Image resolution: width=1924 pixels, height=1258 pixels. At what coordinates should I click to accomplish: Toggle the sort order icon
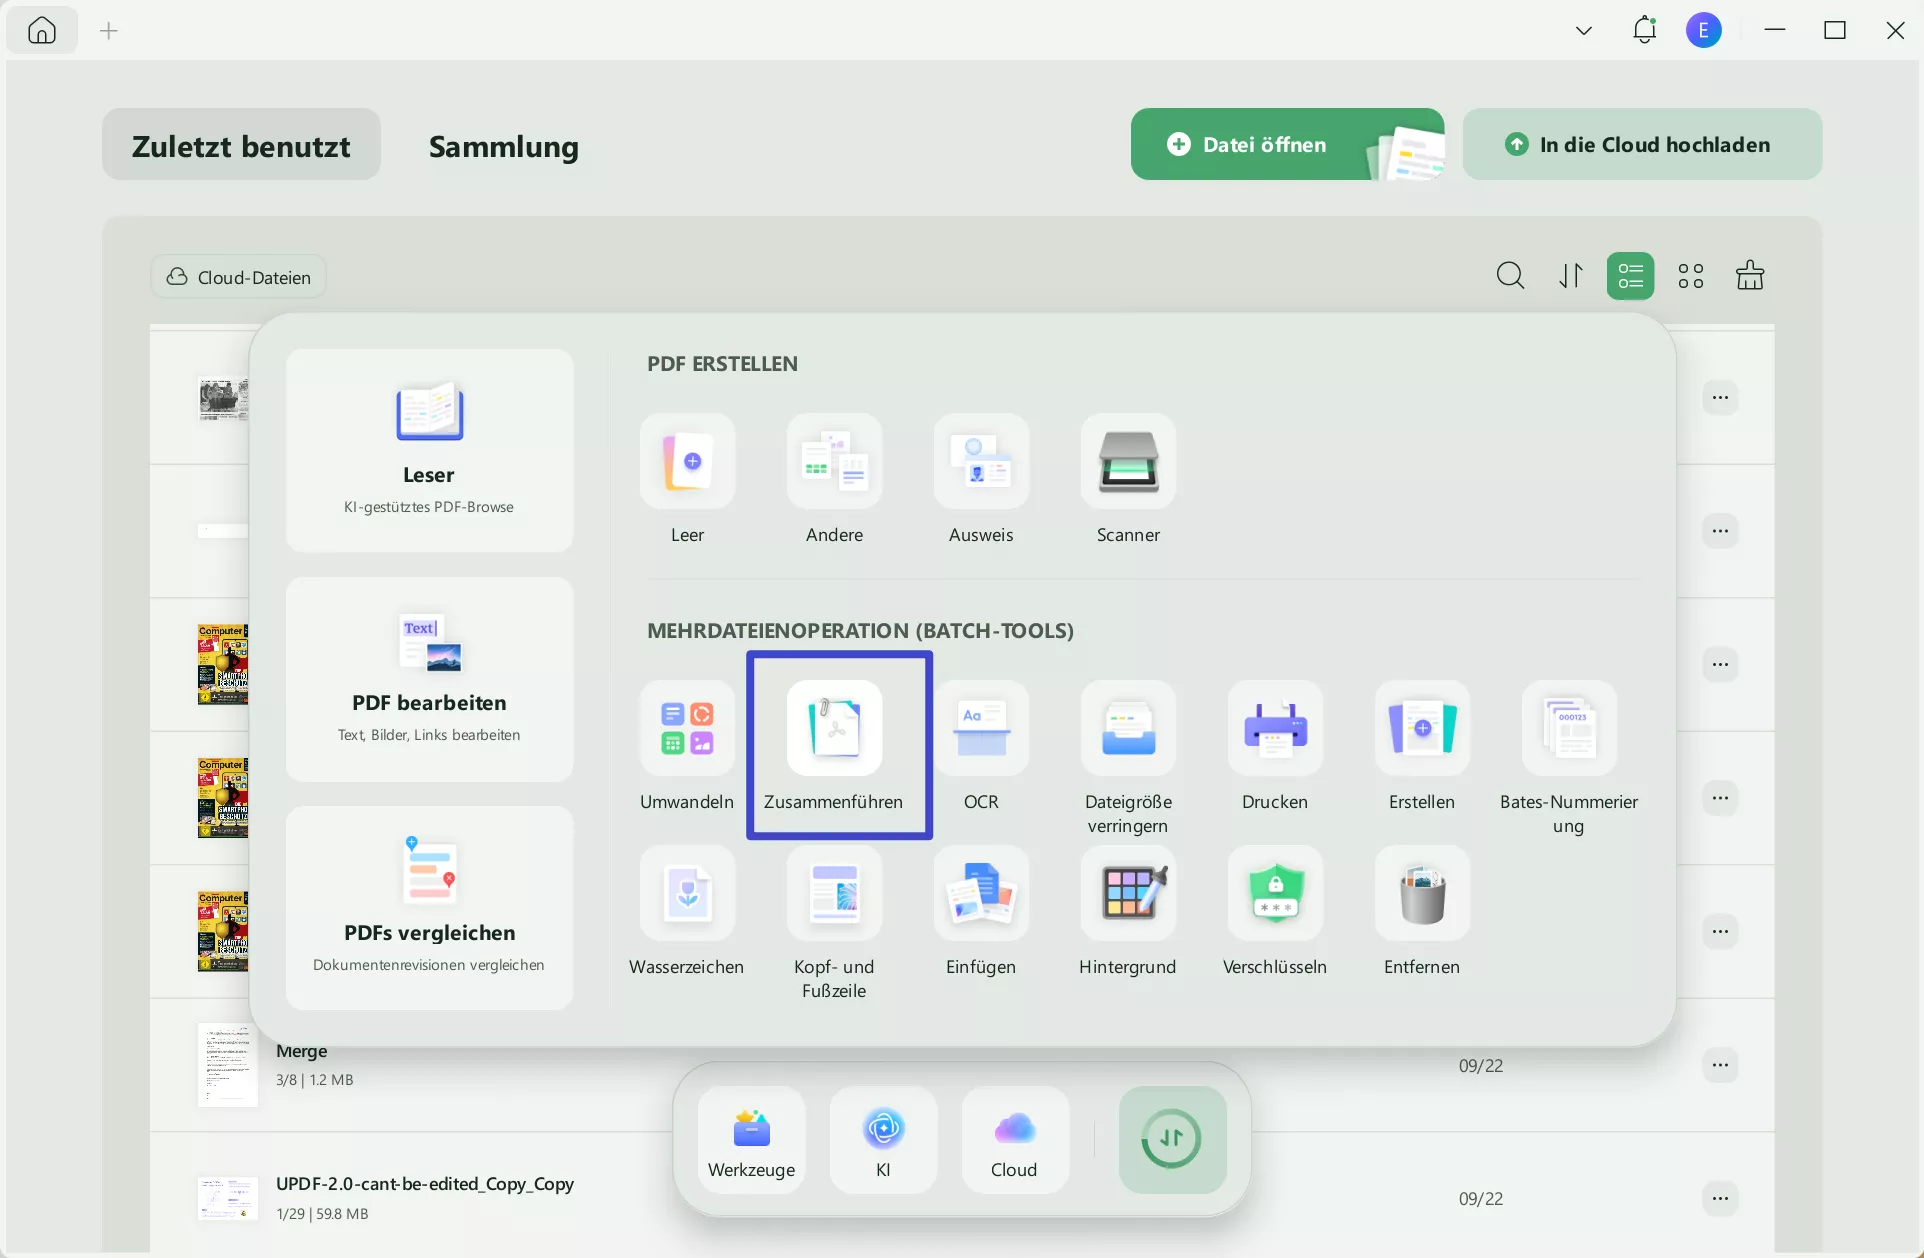coord(1570,276)
